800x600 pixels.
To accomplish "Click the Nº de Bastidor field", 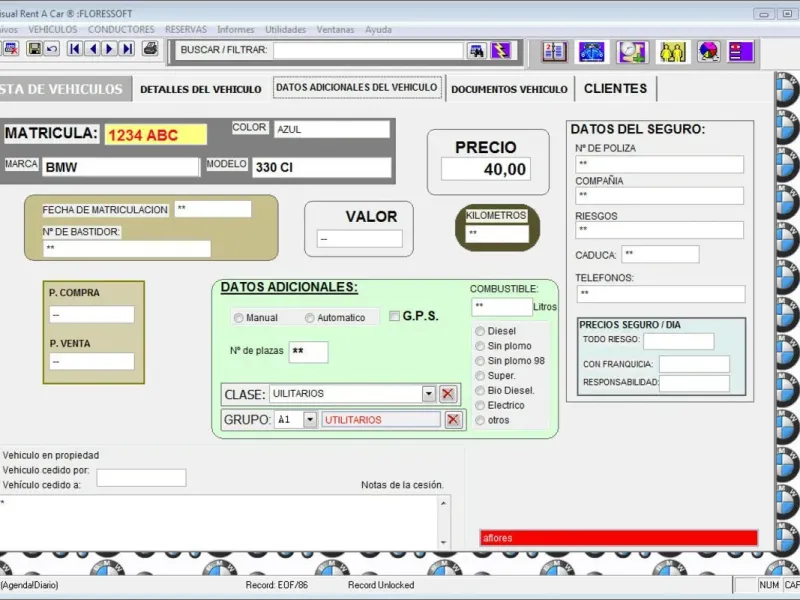I will coord(127,248).
